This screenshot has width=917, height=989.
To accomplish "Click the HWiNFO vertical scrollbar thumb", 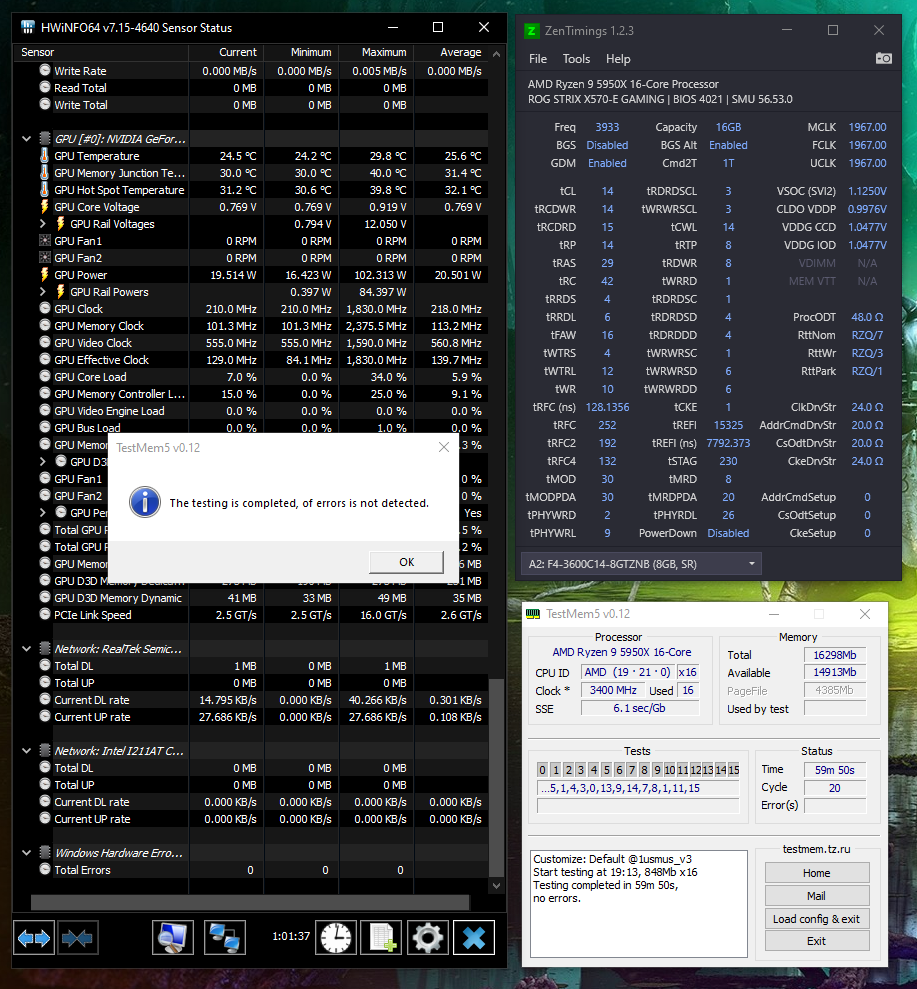I will point(497,776).
